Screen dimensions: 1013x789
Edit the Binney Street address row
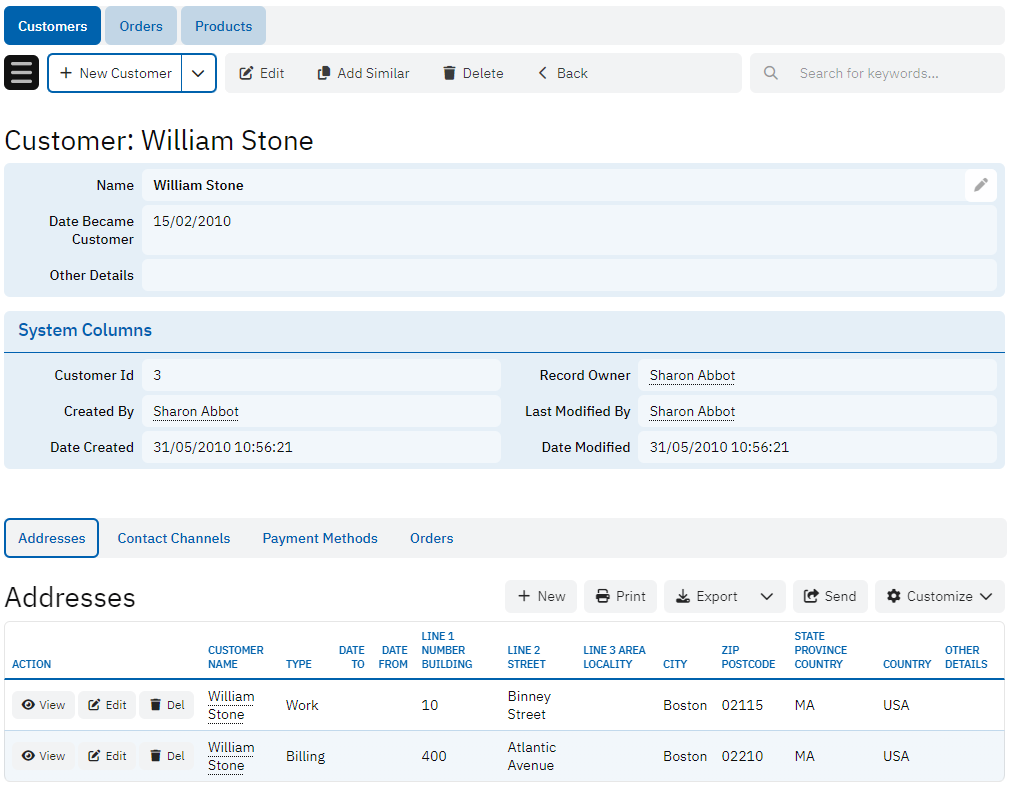107,705
